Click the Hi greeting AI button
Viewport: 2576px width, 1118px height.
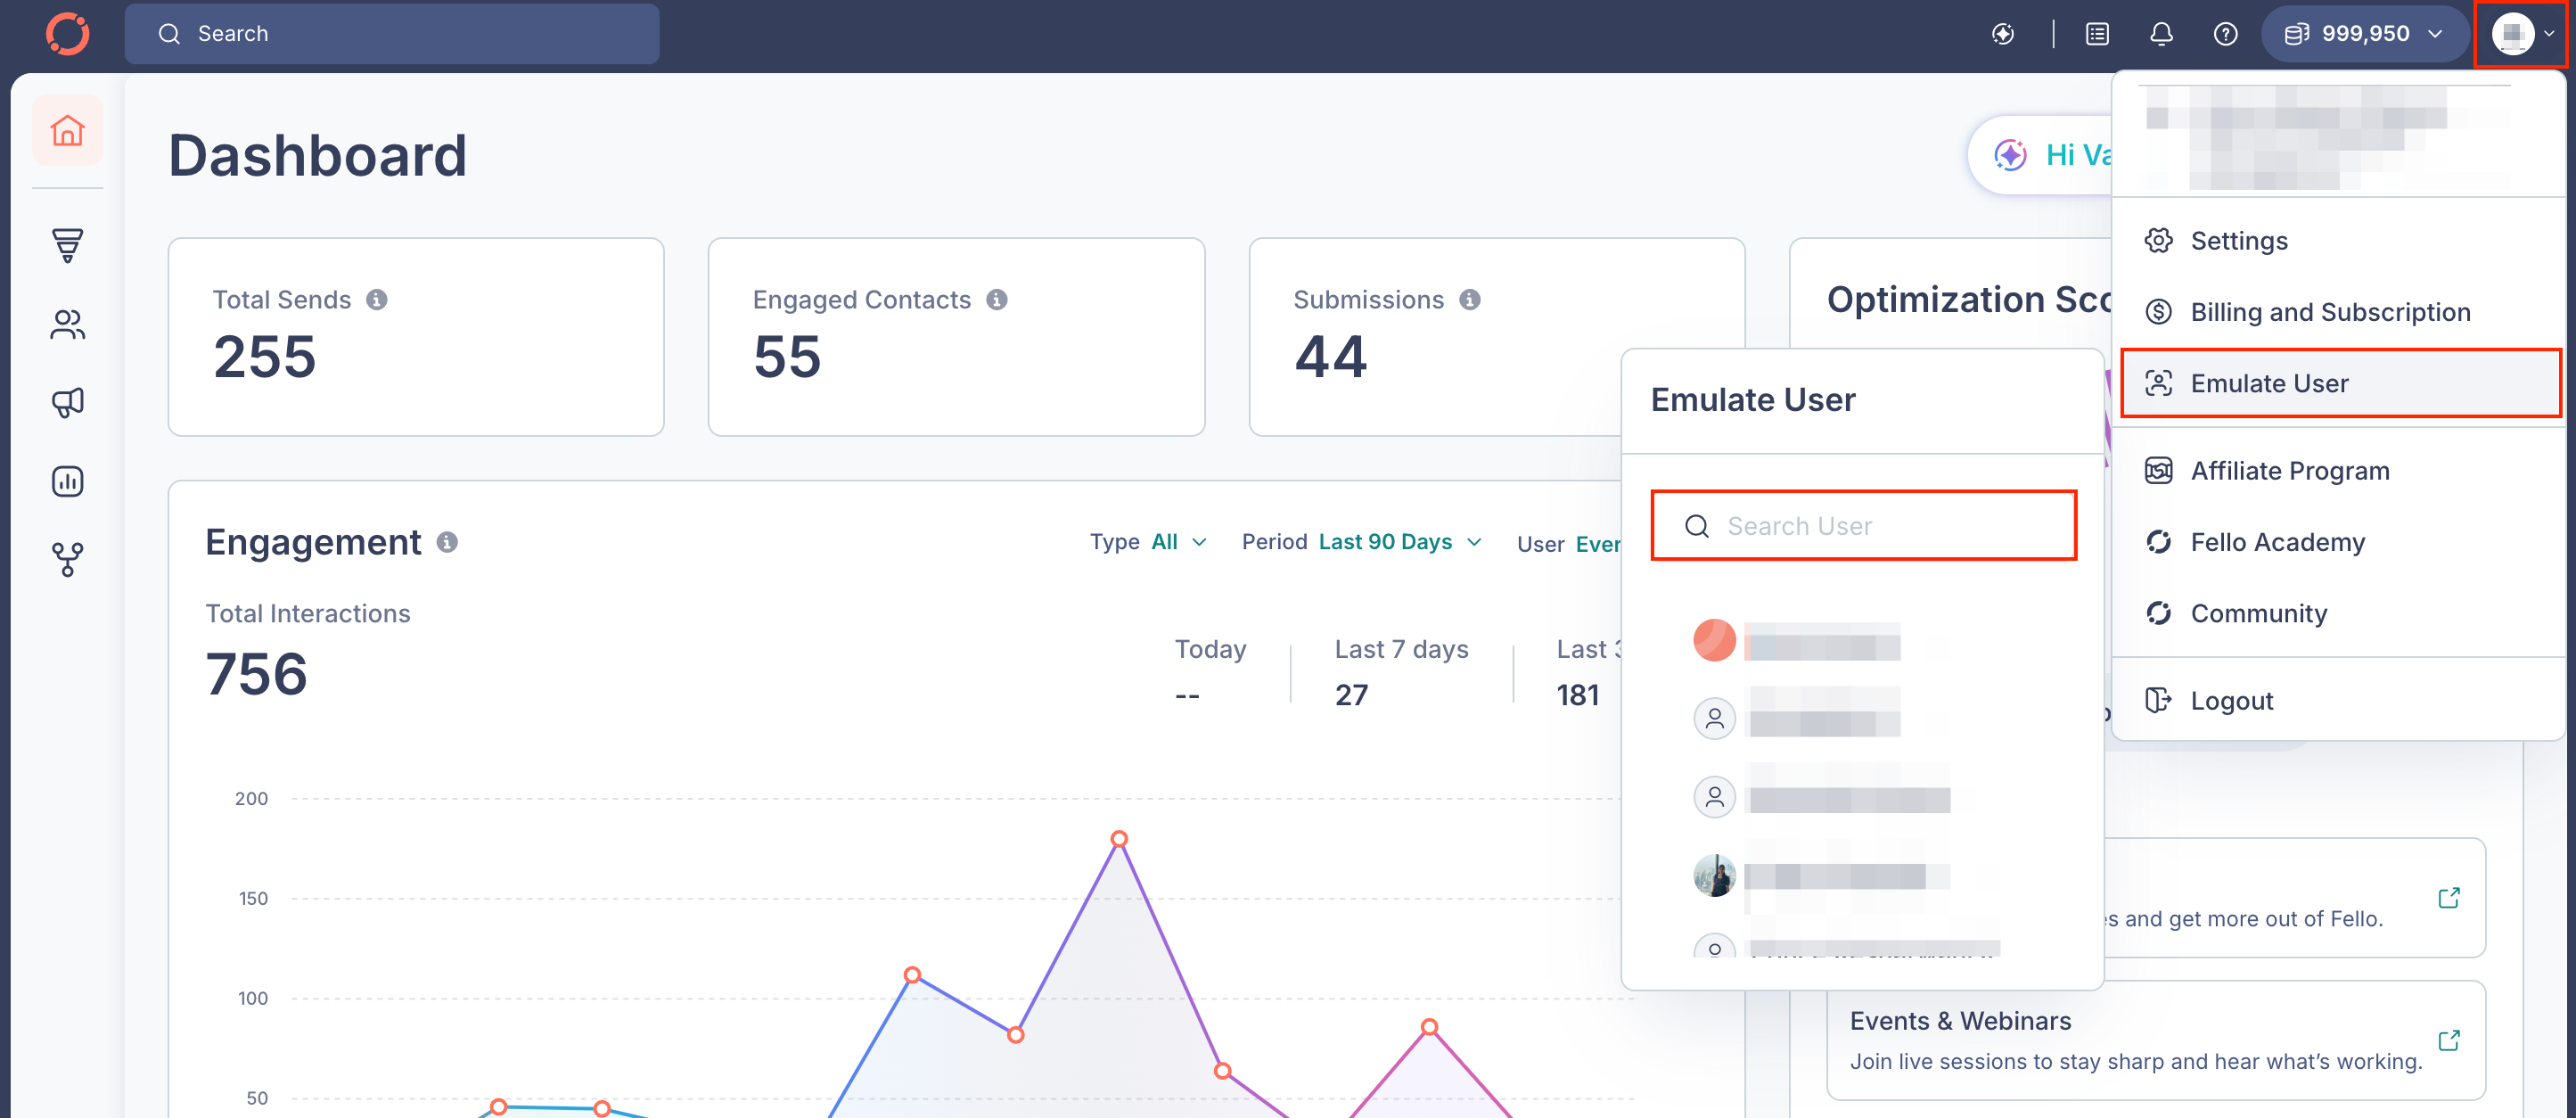(2040, 155)
